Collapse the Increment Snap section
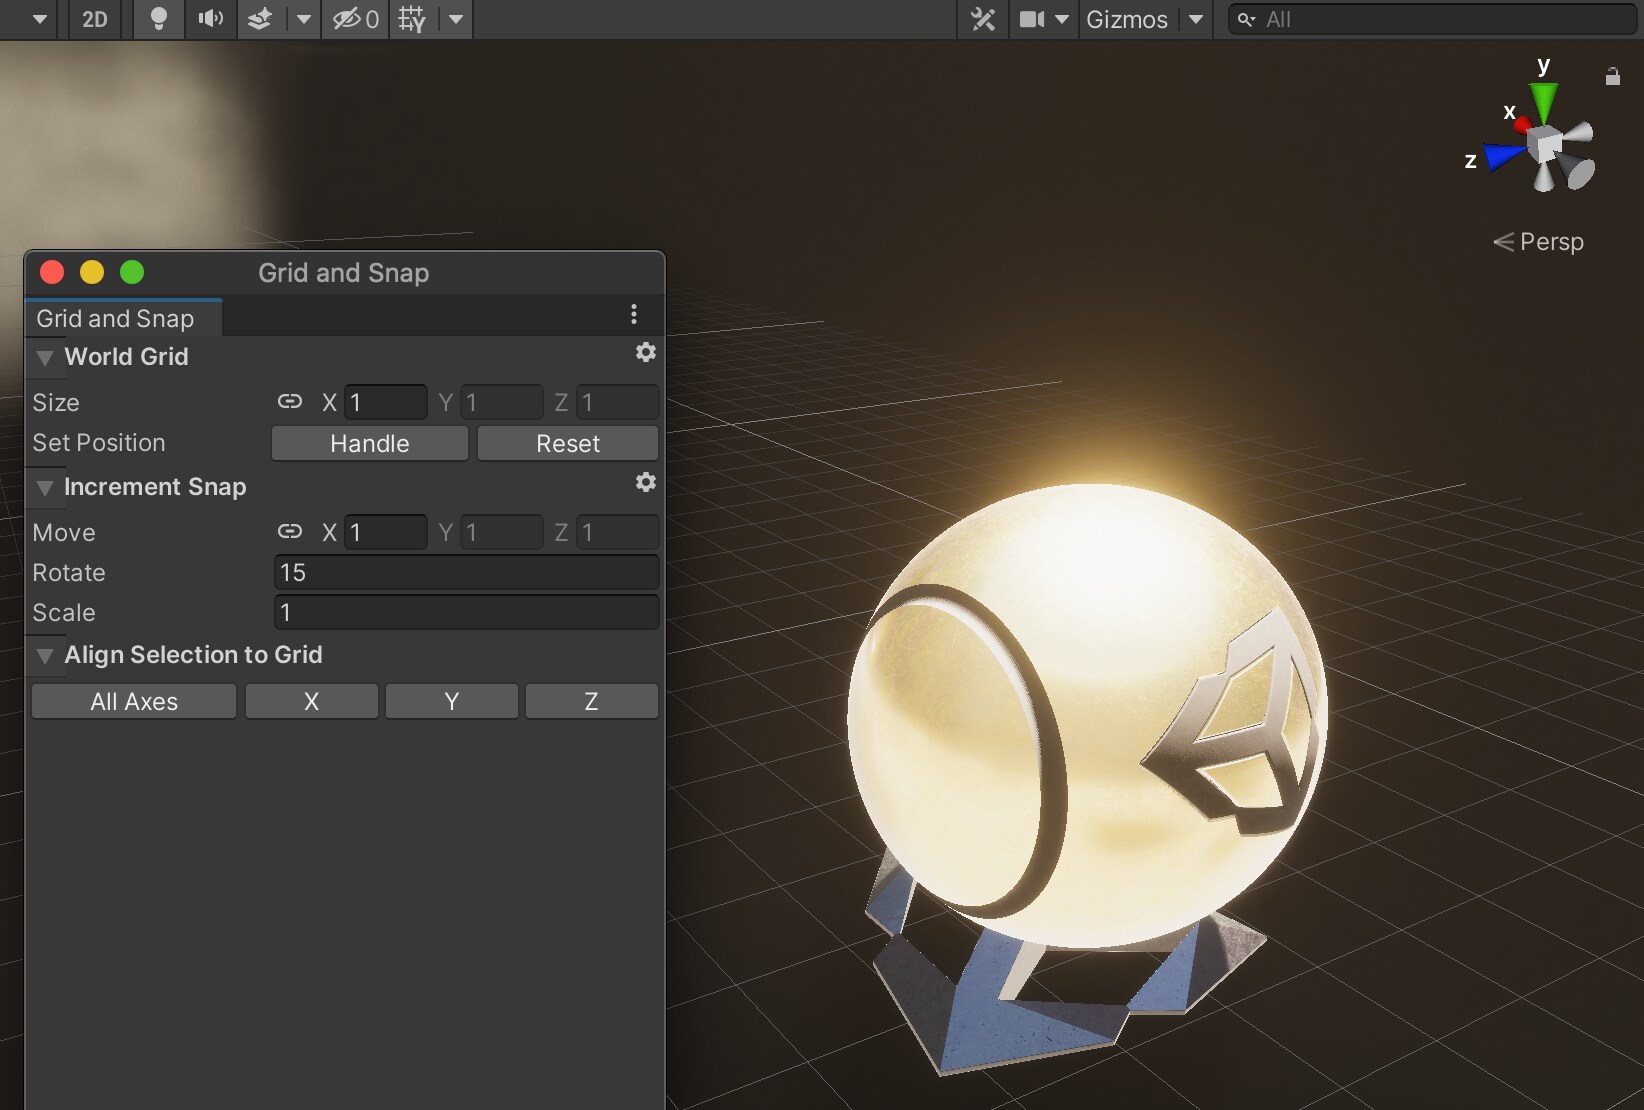This screenshot has width=1644, height=1110. click(45, 488)
